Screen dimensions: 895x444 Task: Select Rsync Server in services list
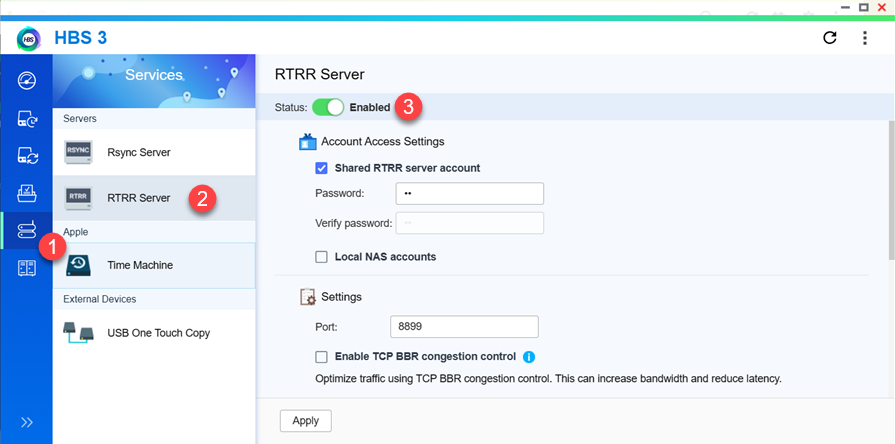pyautogui.click(x=138, y=153)
